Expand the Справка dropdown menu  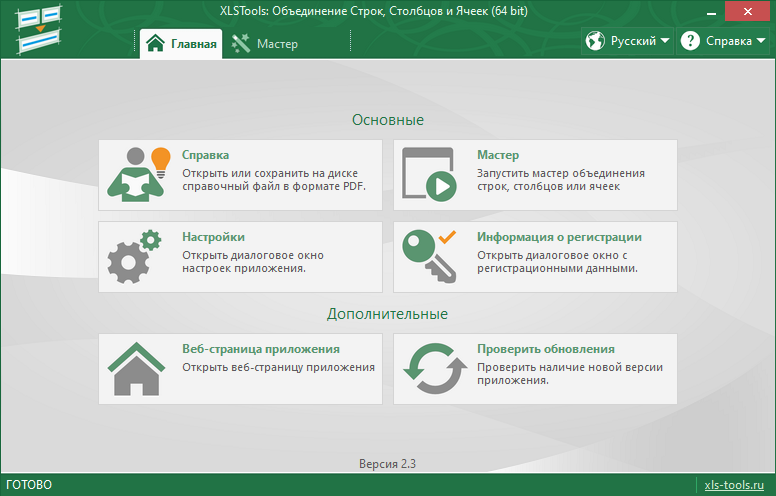724,41
